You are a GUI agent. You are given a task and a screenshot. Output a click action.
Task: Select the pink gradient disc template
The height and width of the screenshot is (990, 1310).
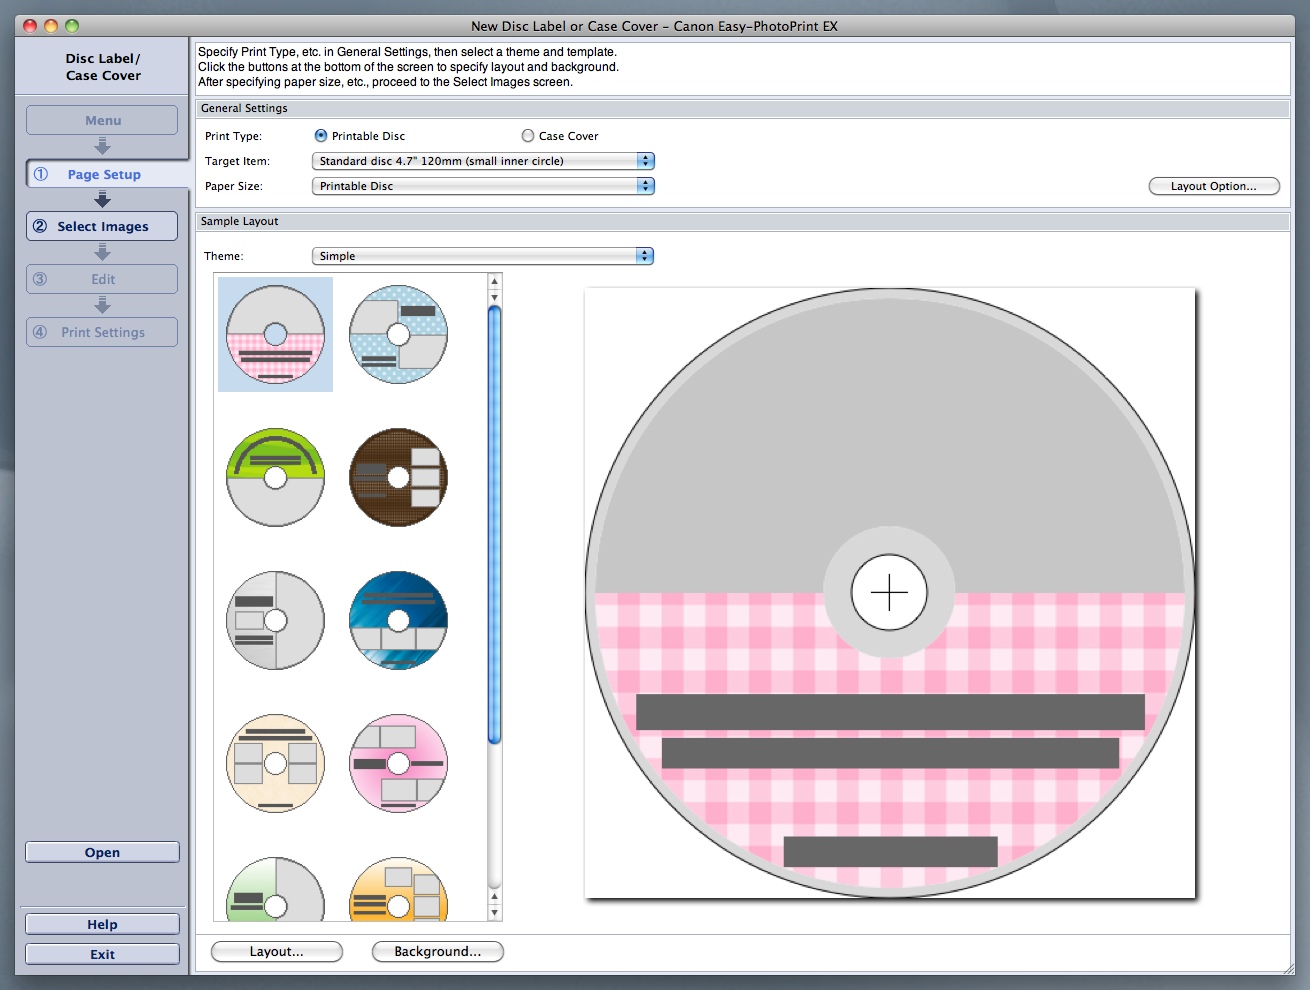click(x=398, y=763)
